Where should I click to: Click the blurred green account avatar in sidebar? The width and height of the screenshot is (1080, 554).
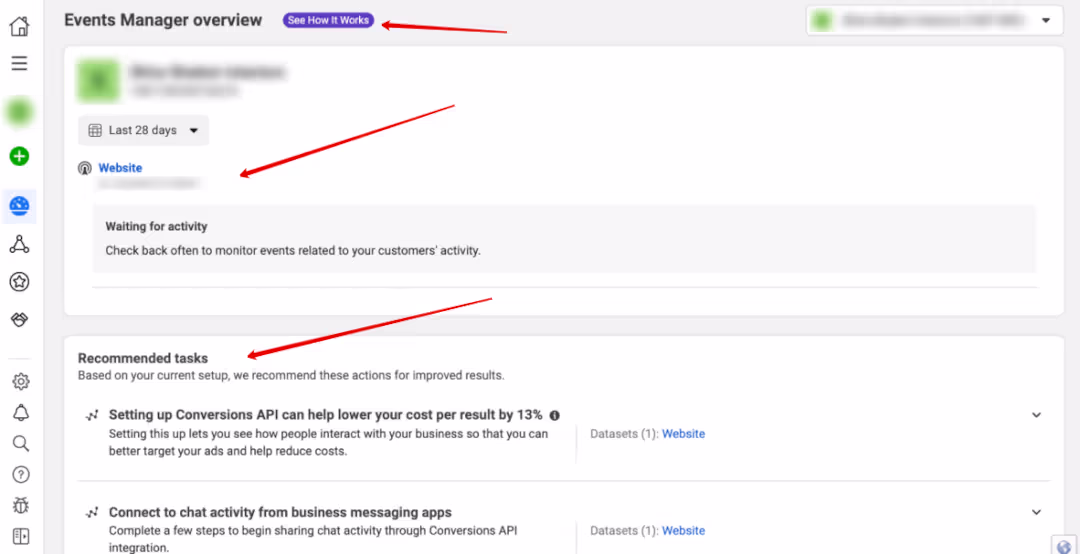click(x=19, y=112)
